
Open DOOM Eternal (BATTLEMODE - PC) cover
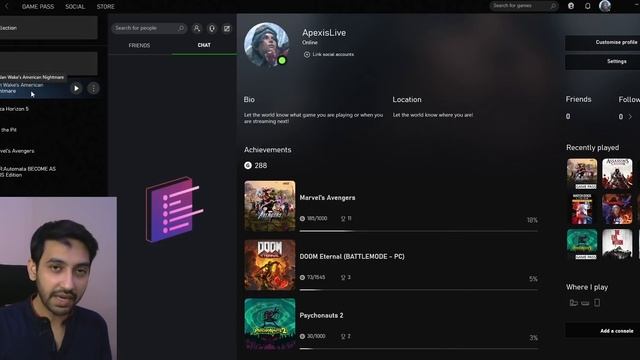(x=270, y=265)
